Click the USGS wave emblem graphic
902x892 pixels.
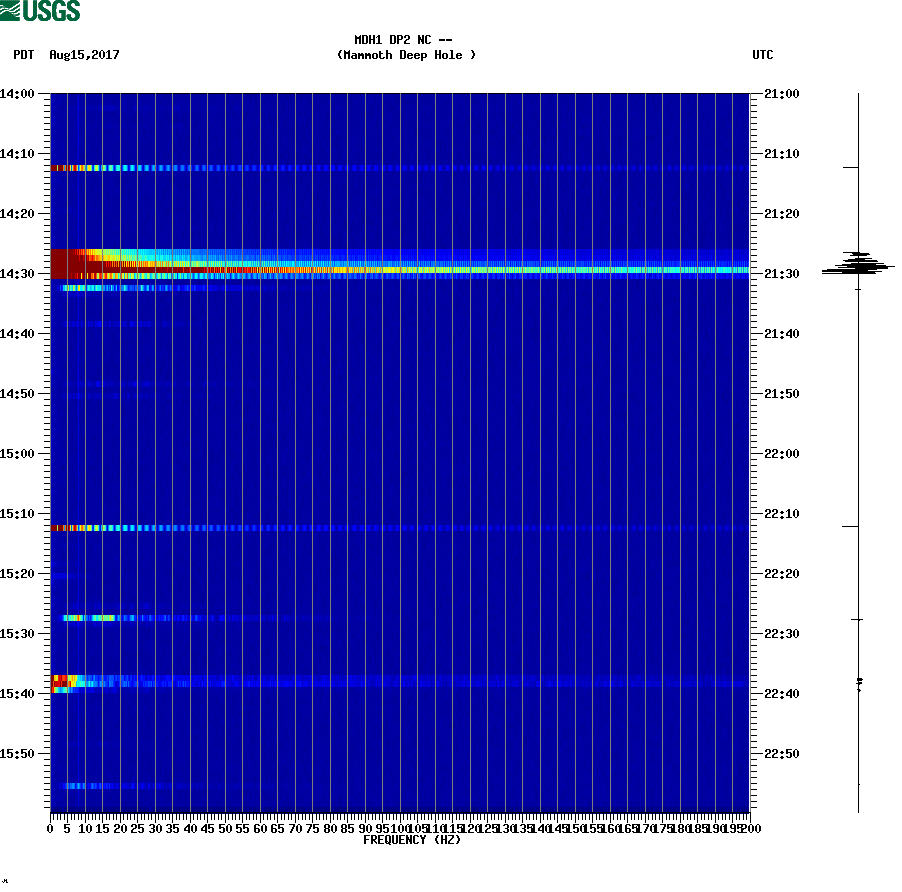(x=10, y=12)
